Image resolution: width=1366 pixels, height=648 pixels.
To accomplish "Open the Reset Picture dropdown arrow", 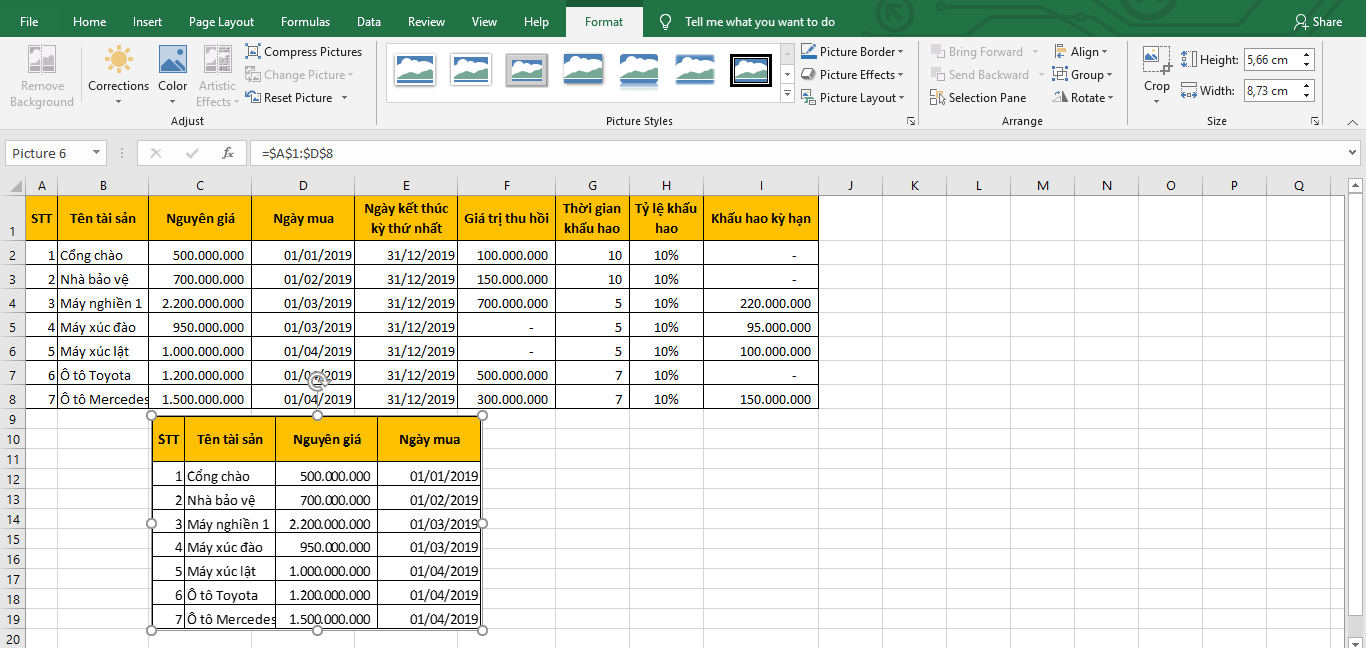I will click(x=344, y=98).
